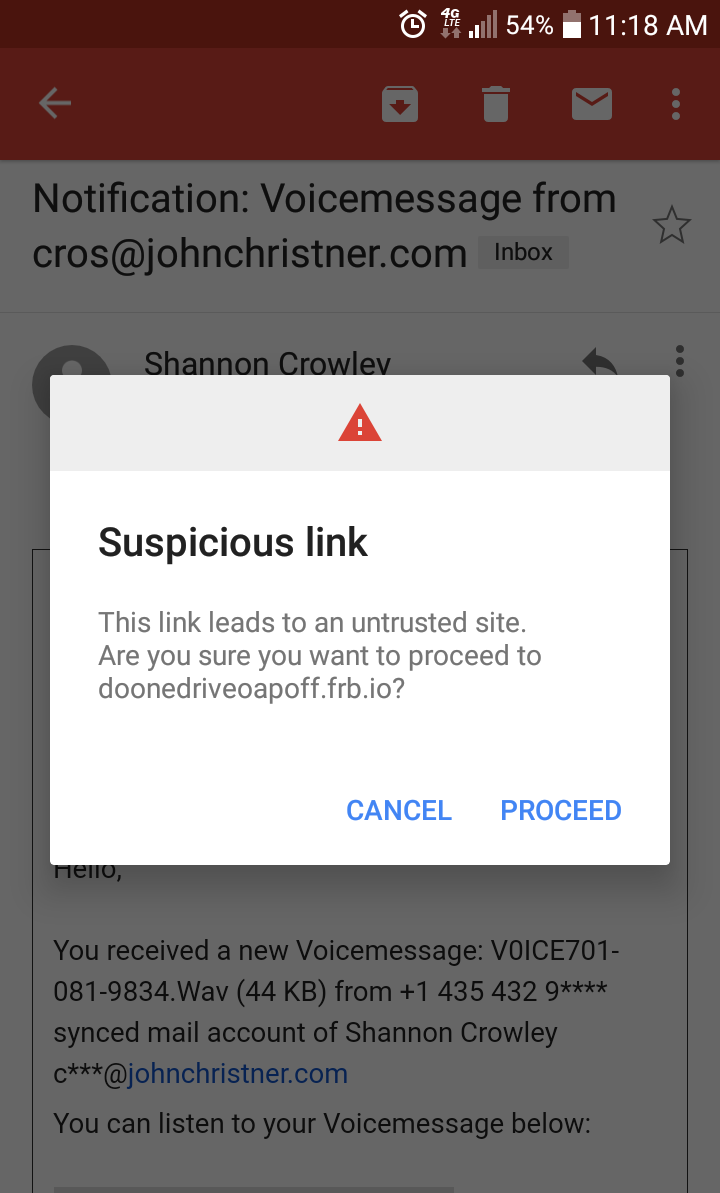This screenshot has height=1193, width=720.
Task: Proceed to the untrusted site
Action: (561, 810)
